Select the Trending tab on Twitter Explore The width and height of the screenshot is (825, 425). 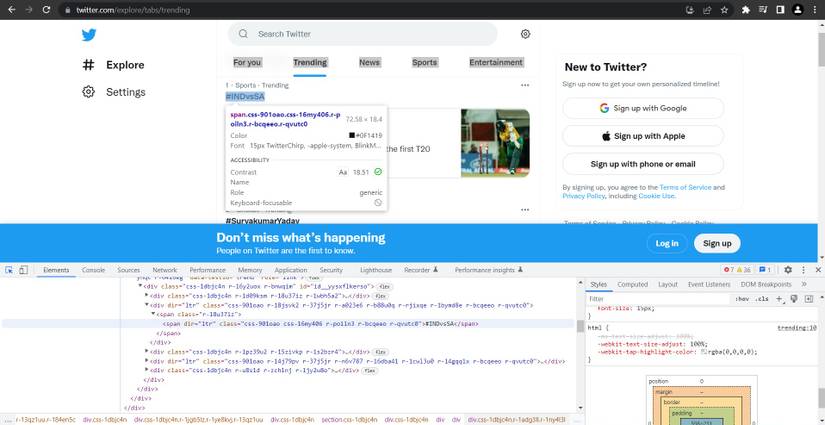(310, 62)
